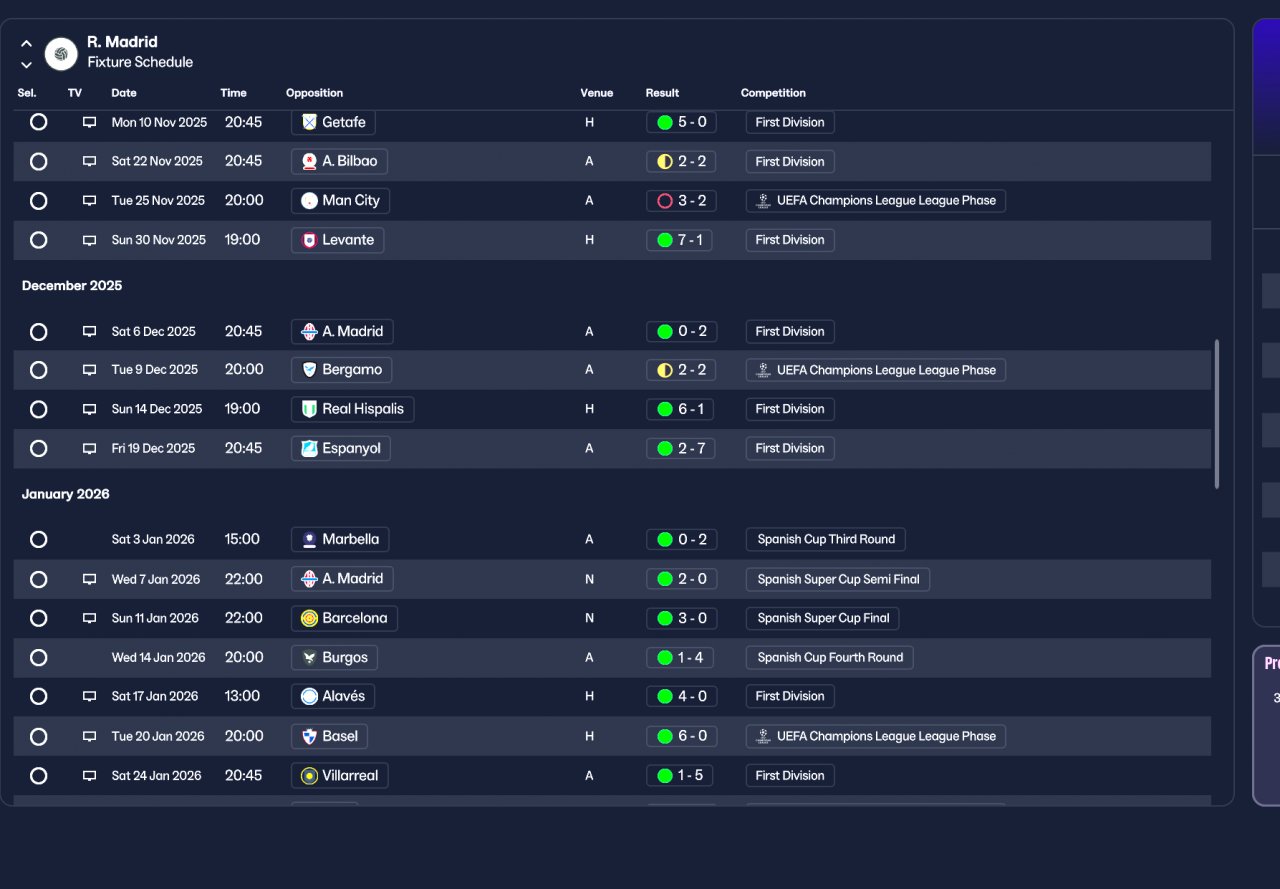1280x889 pixels.
Task: Open the 3 - 0 result against Barcelona
Action: [681, 618]
